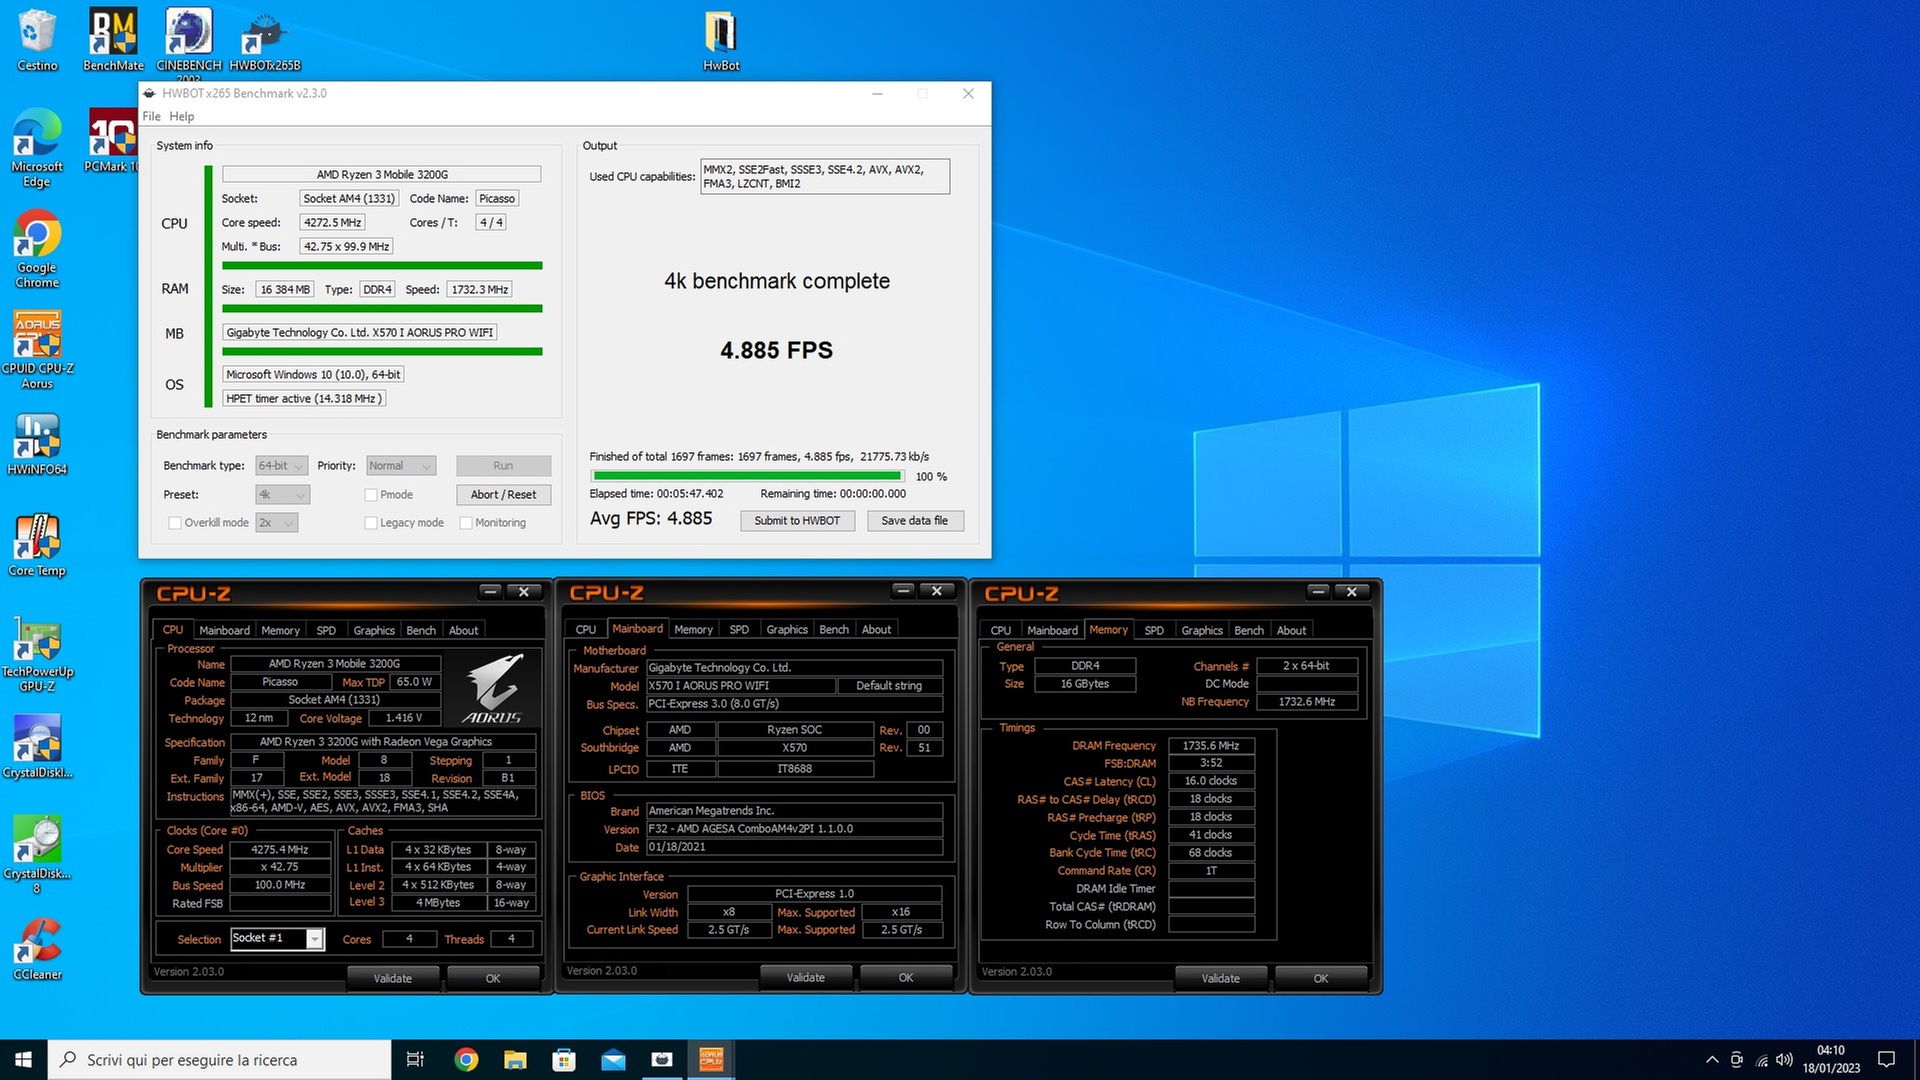1920x1080 pixels.
Task: Click Validate in the middle CPU-Z Mainboard window
Action: pos(806,977)
